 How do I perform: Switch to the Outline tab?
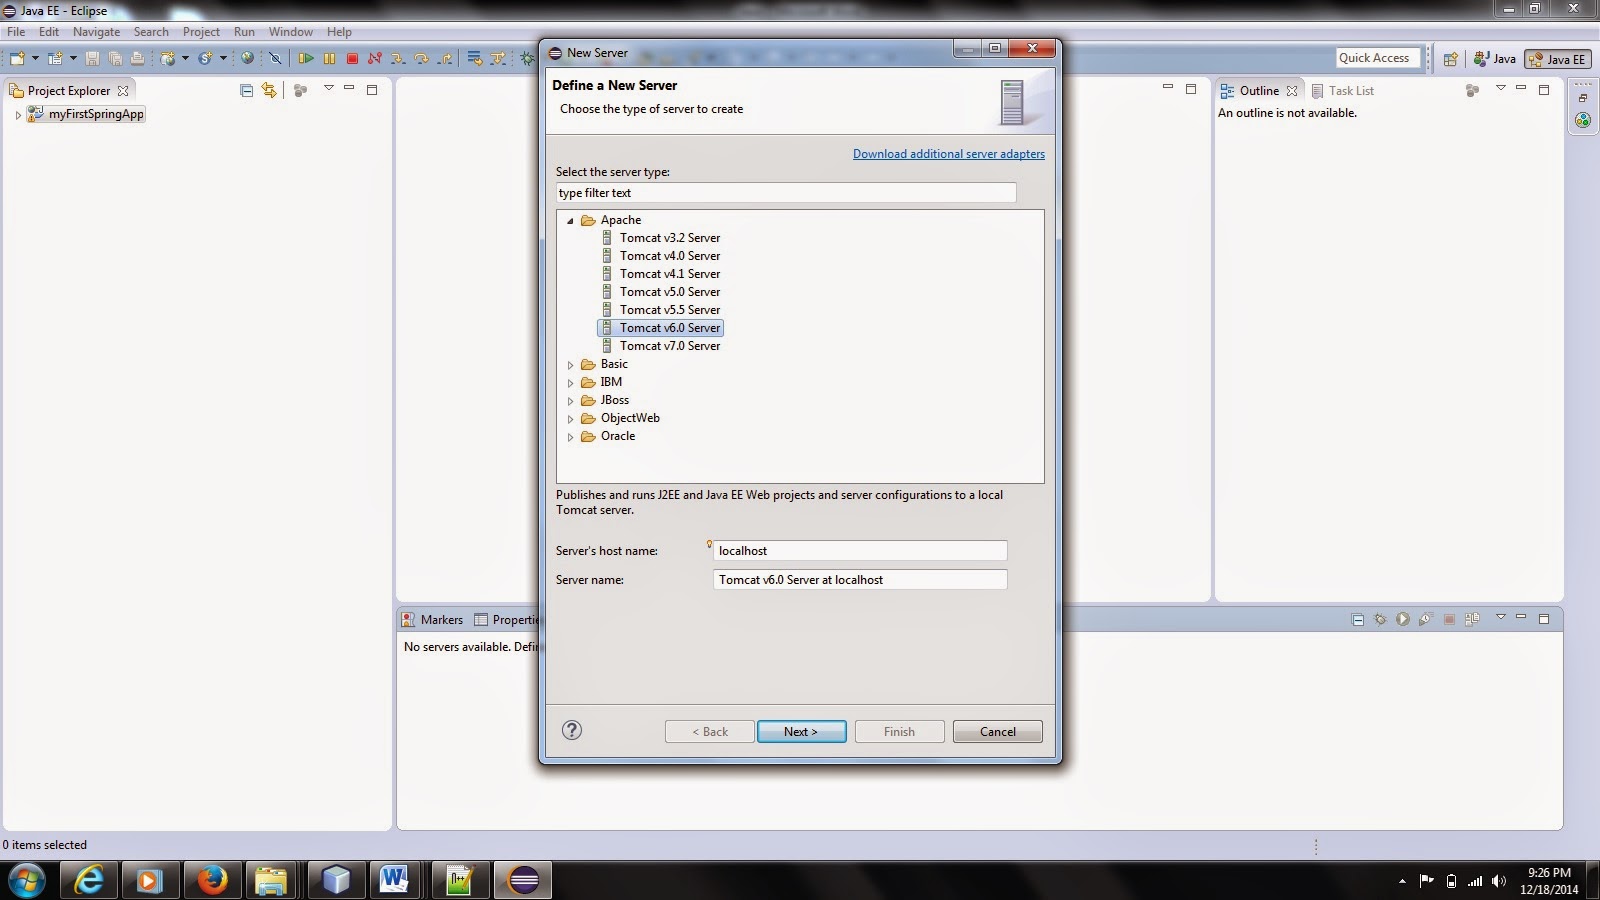1258,90
